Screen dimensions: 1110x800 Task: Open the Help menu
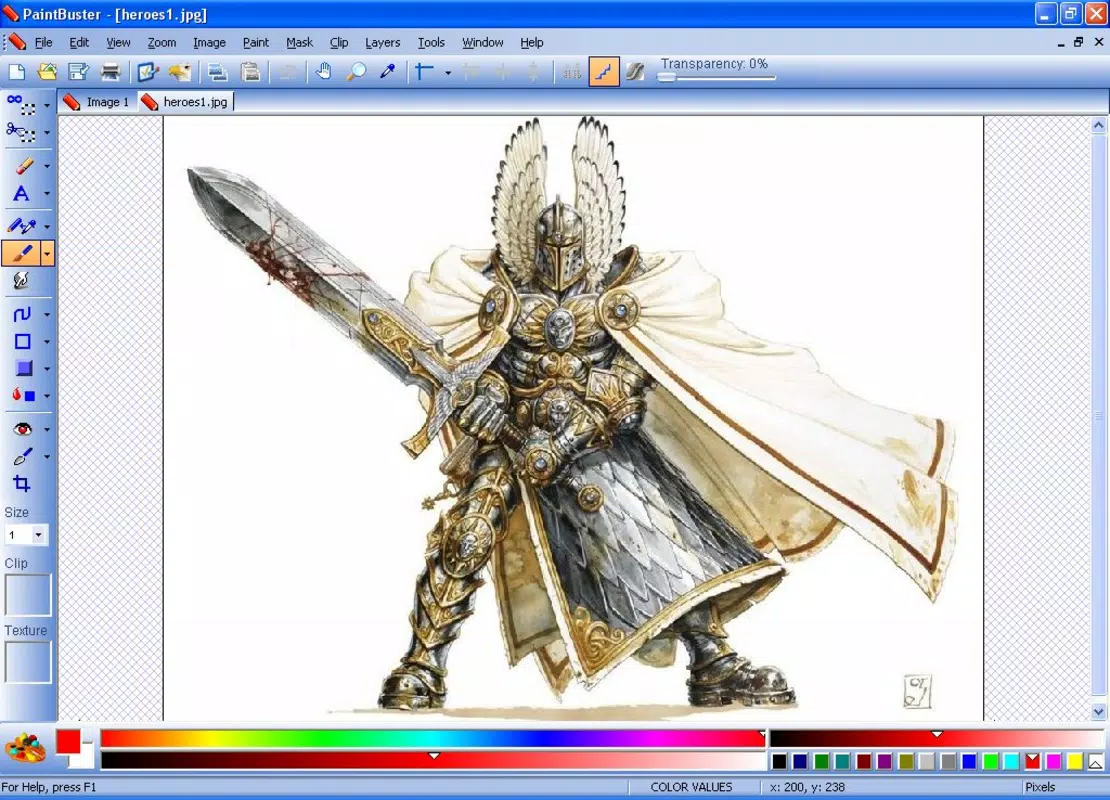tap(532, 42)
